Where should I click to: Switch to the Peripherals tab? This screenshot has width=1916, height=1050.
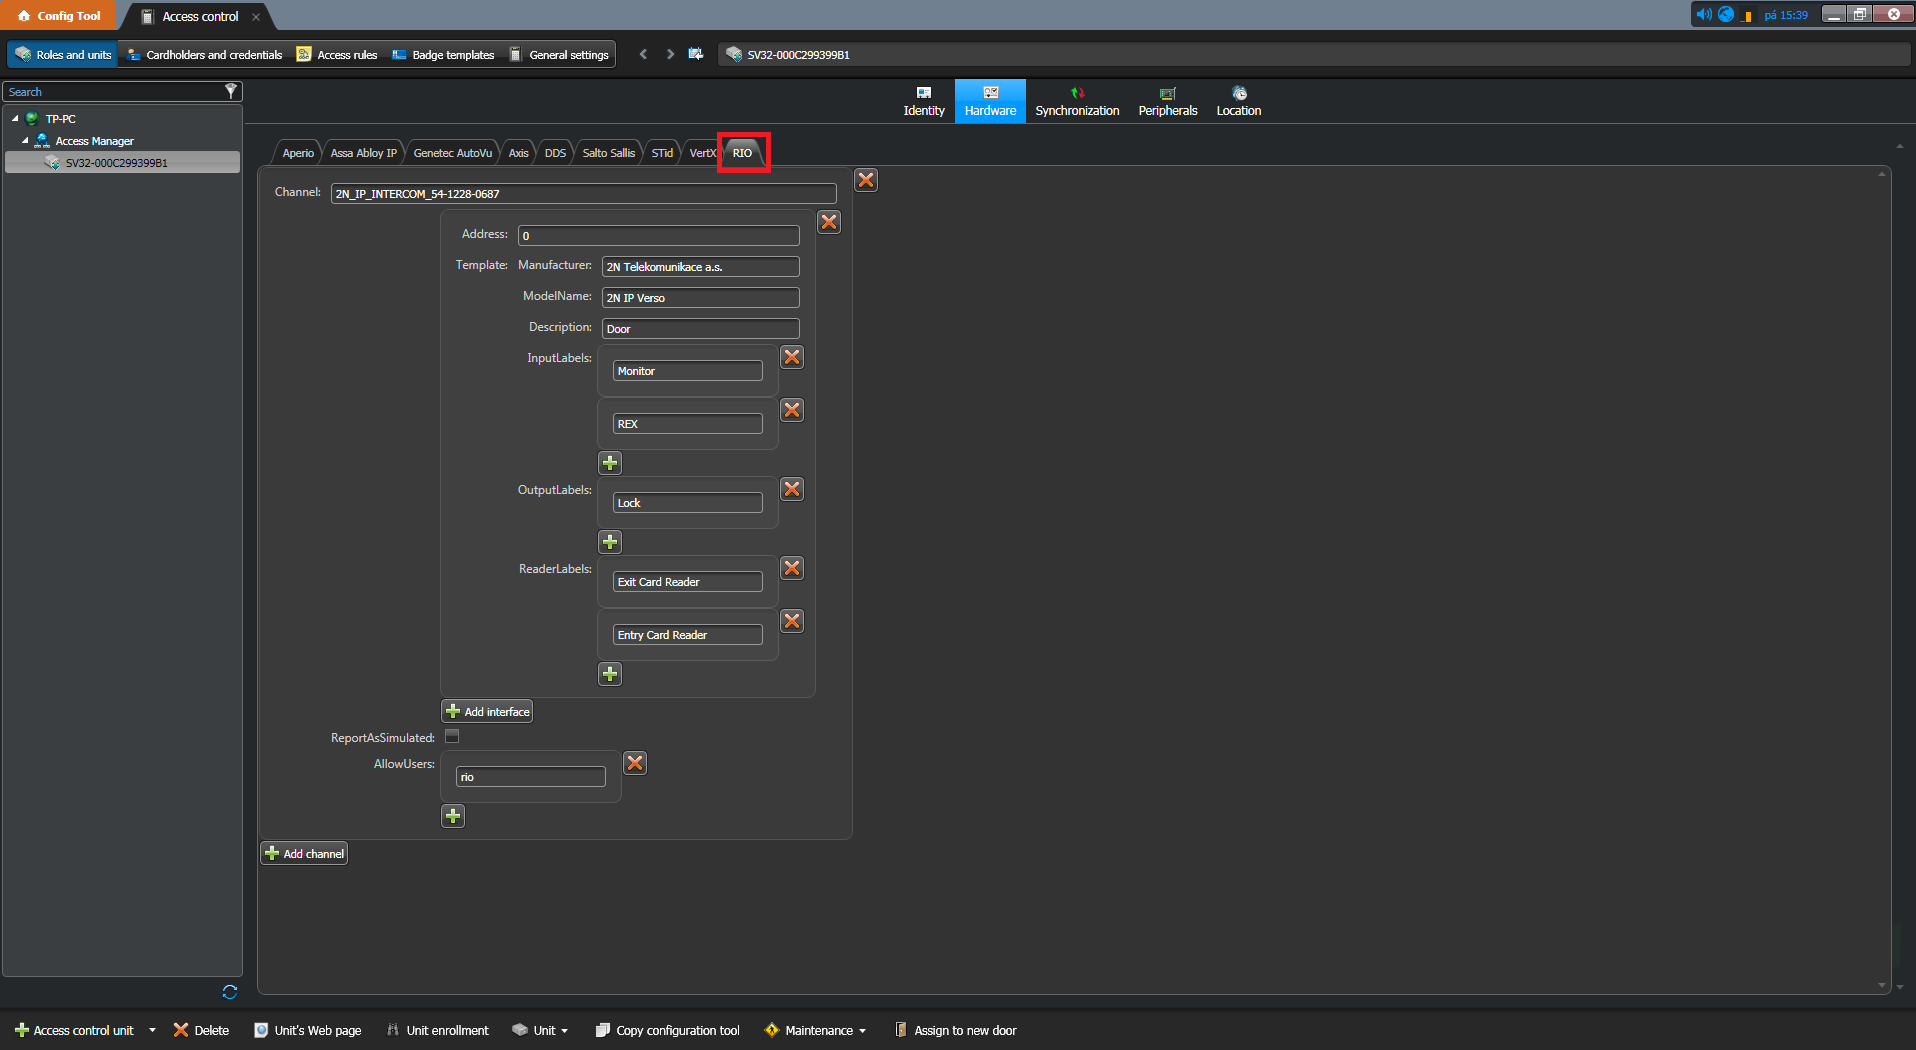click(x=1167, y=101)
